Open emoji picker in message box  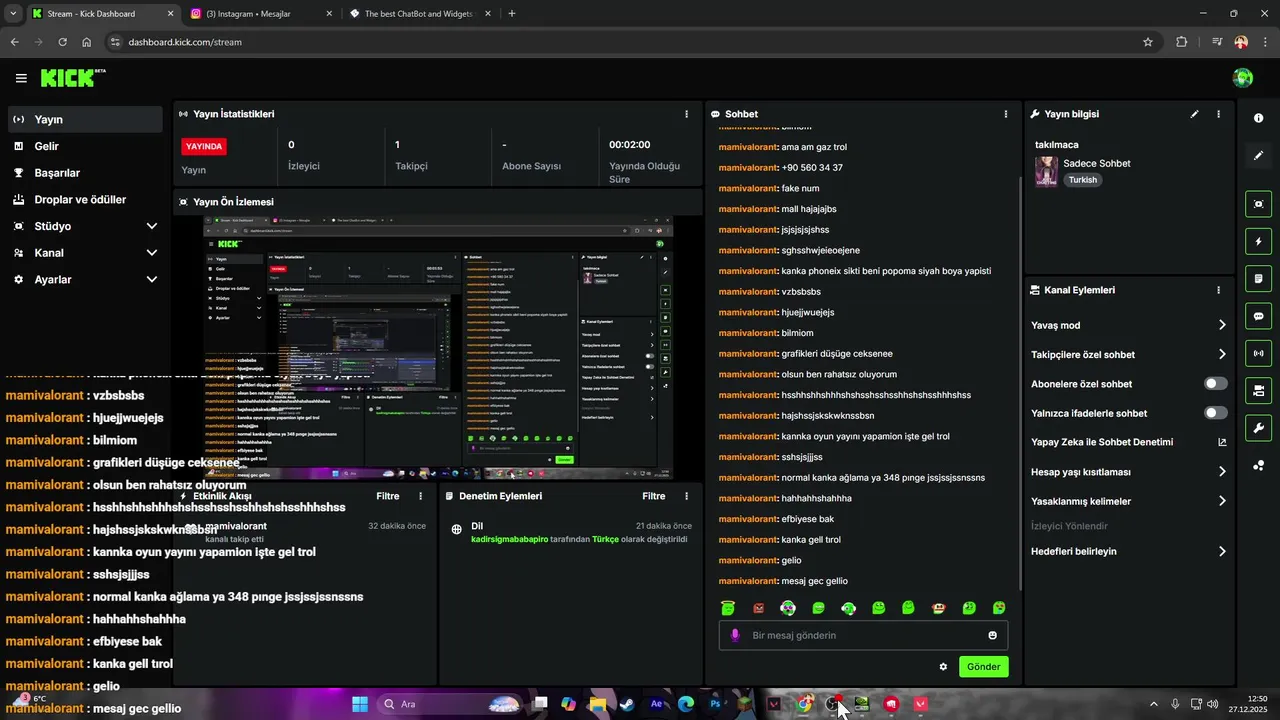pos(992,635)
